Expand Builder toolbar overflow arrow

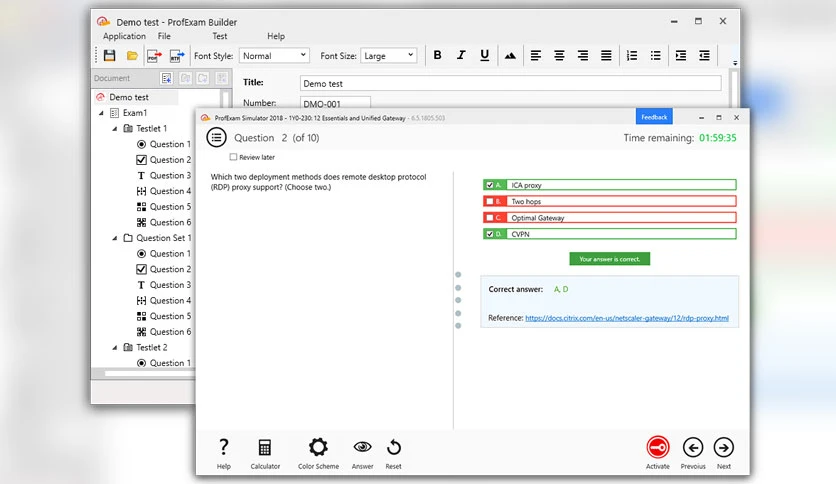(x=735, y=63)
